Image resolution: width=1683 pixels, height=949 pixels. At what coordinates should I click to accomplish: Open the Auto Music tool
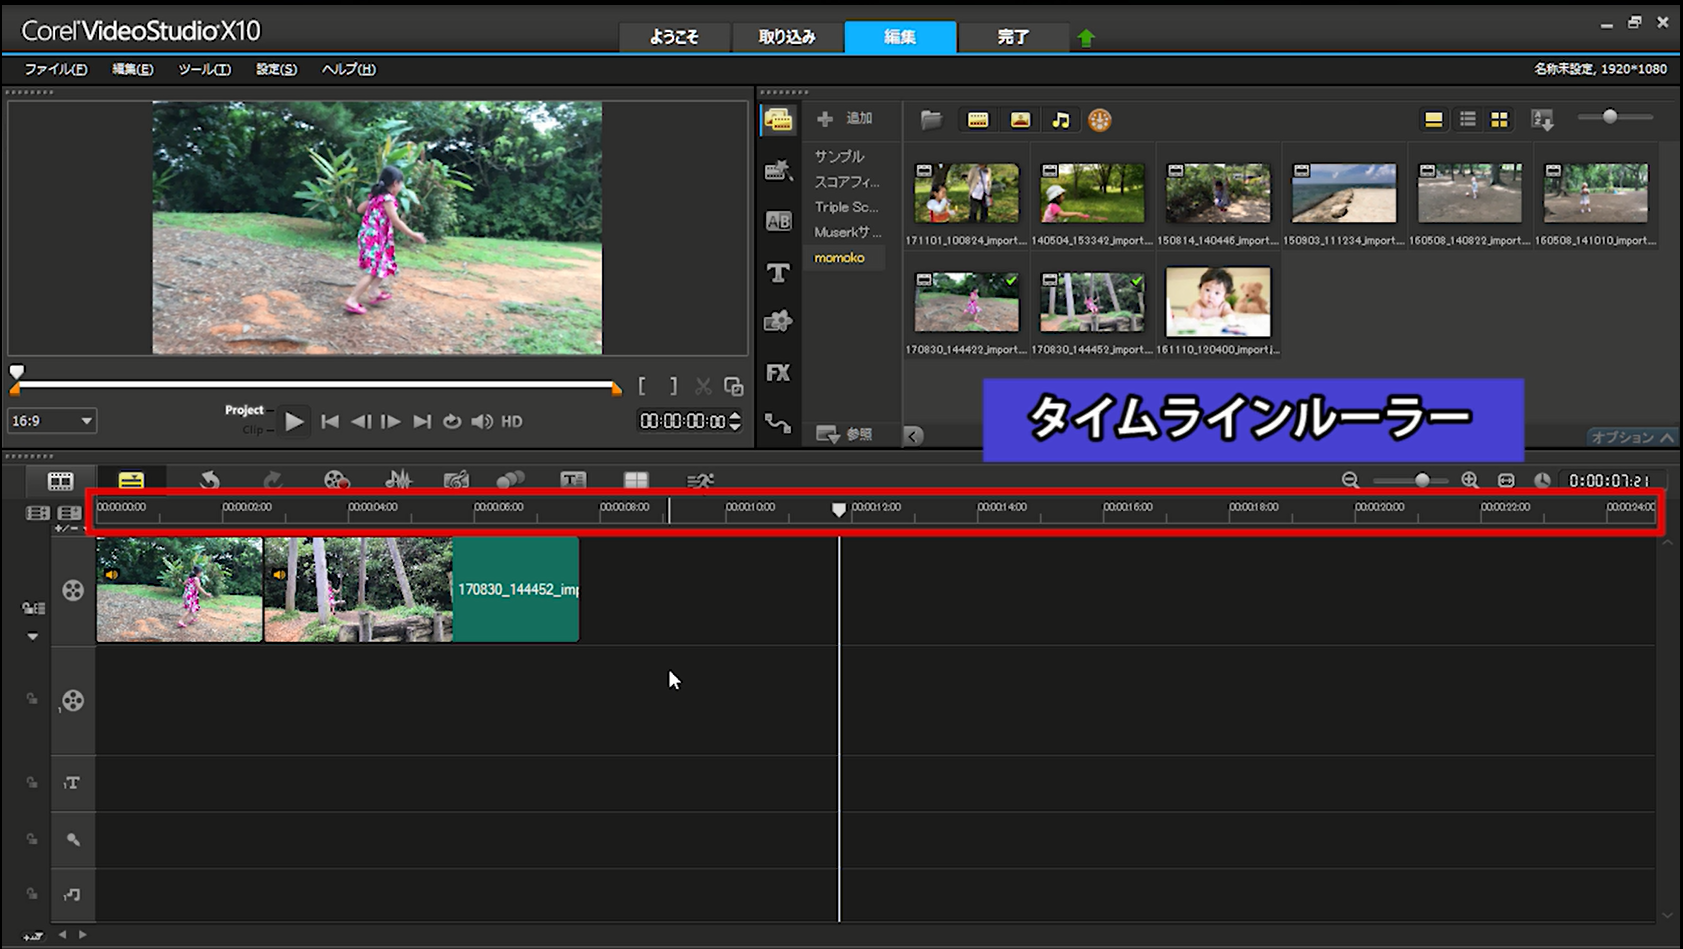456,481
